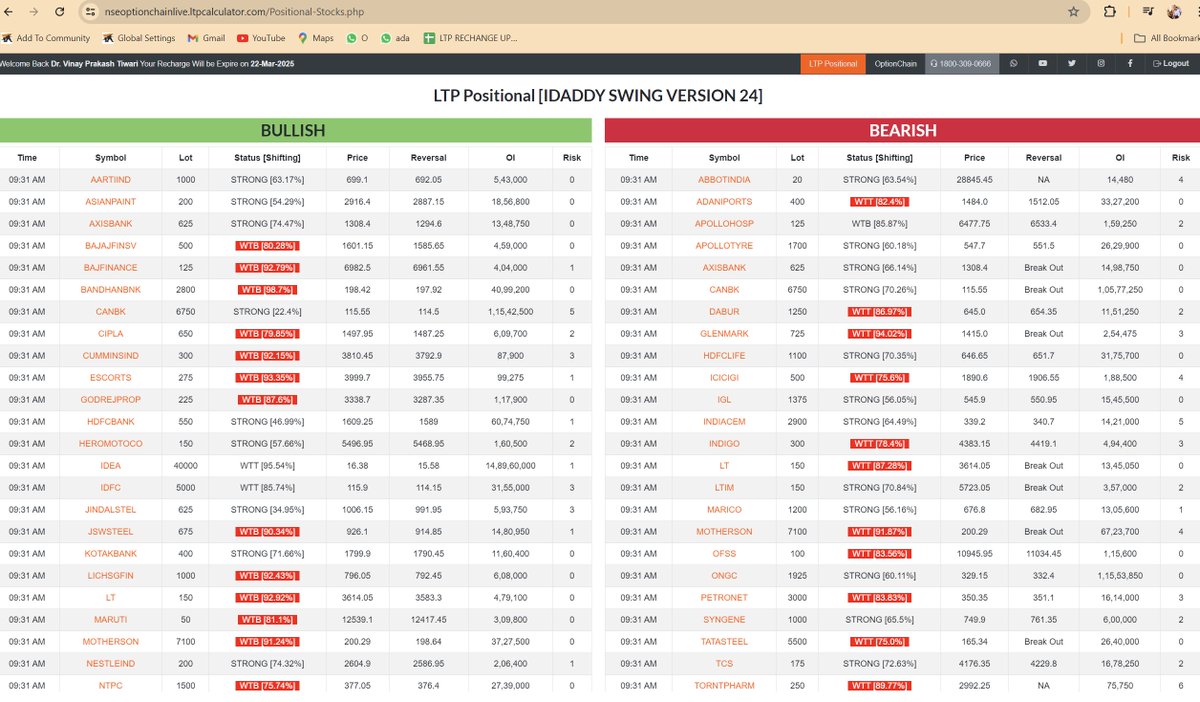Open the Maps bookmark

pos(315,38)
